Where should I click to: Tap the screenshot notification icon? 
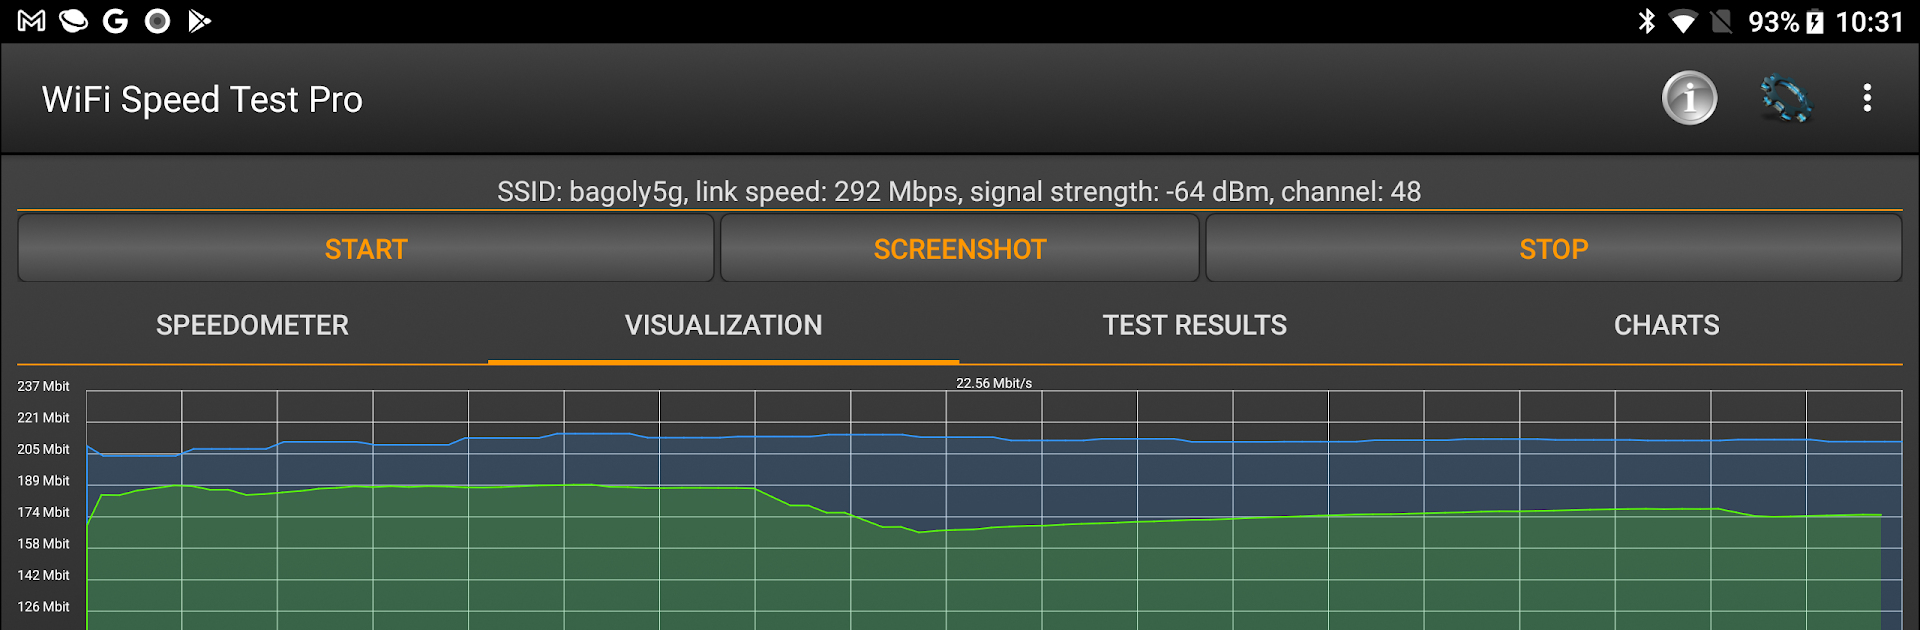click(157, 20)
